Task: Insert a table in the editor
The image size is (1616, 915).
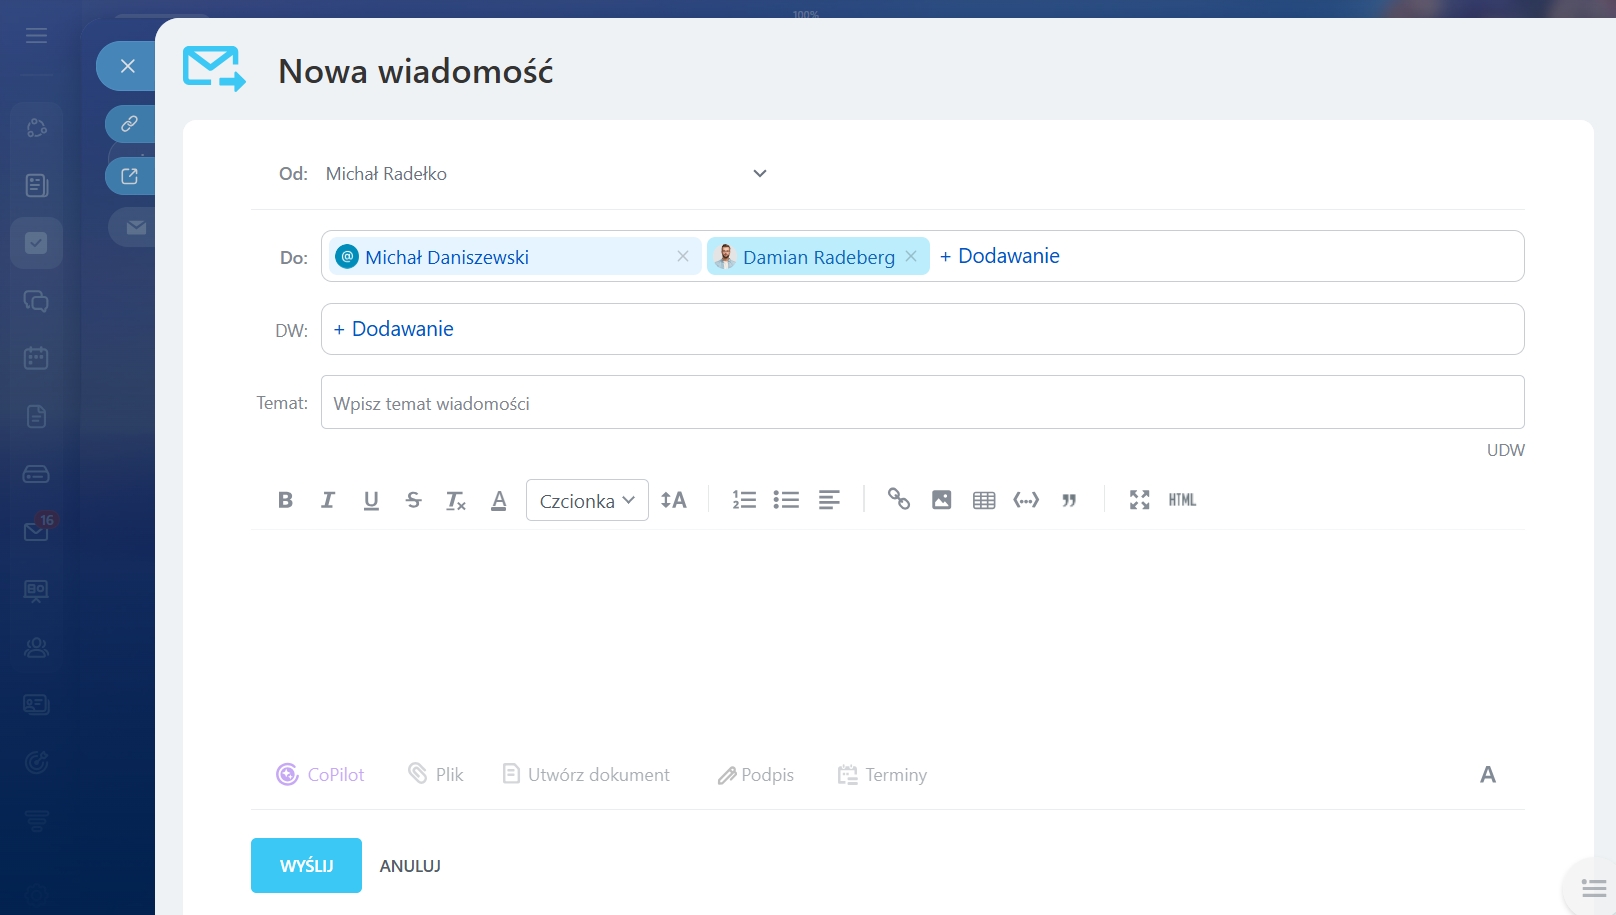Action: 984,500
